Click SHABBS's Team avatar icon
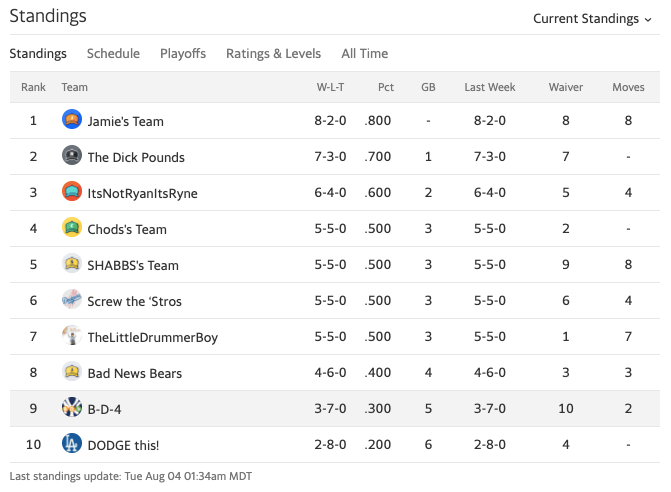Screen dimensions: 671x492 click(72, 264)
